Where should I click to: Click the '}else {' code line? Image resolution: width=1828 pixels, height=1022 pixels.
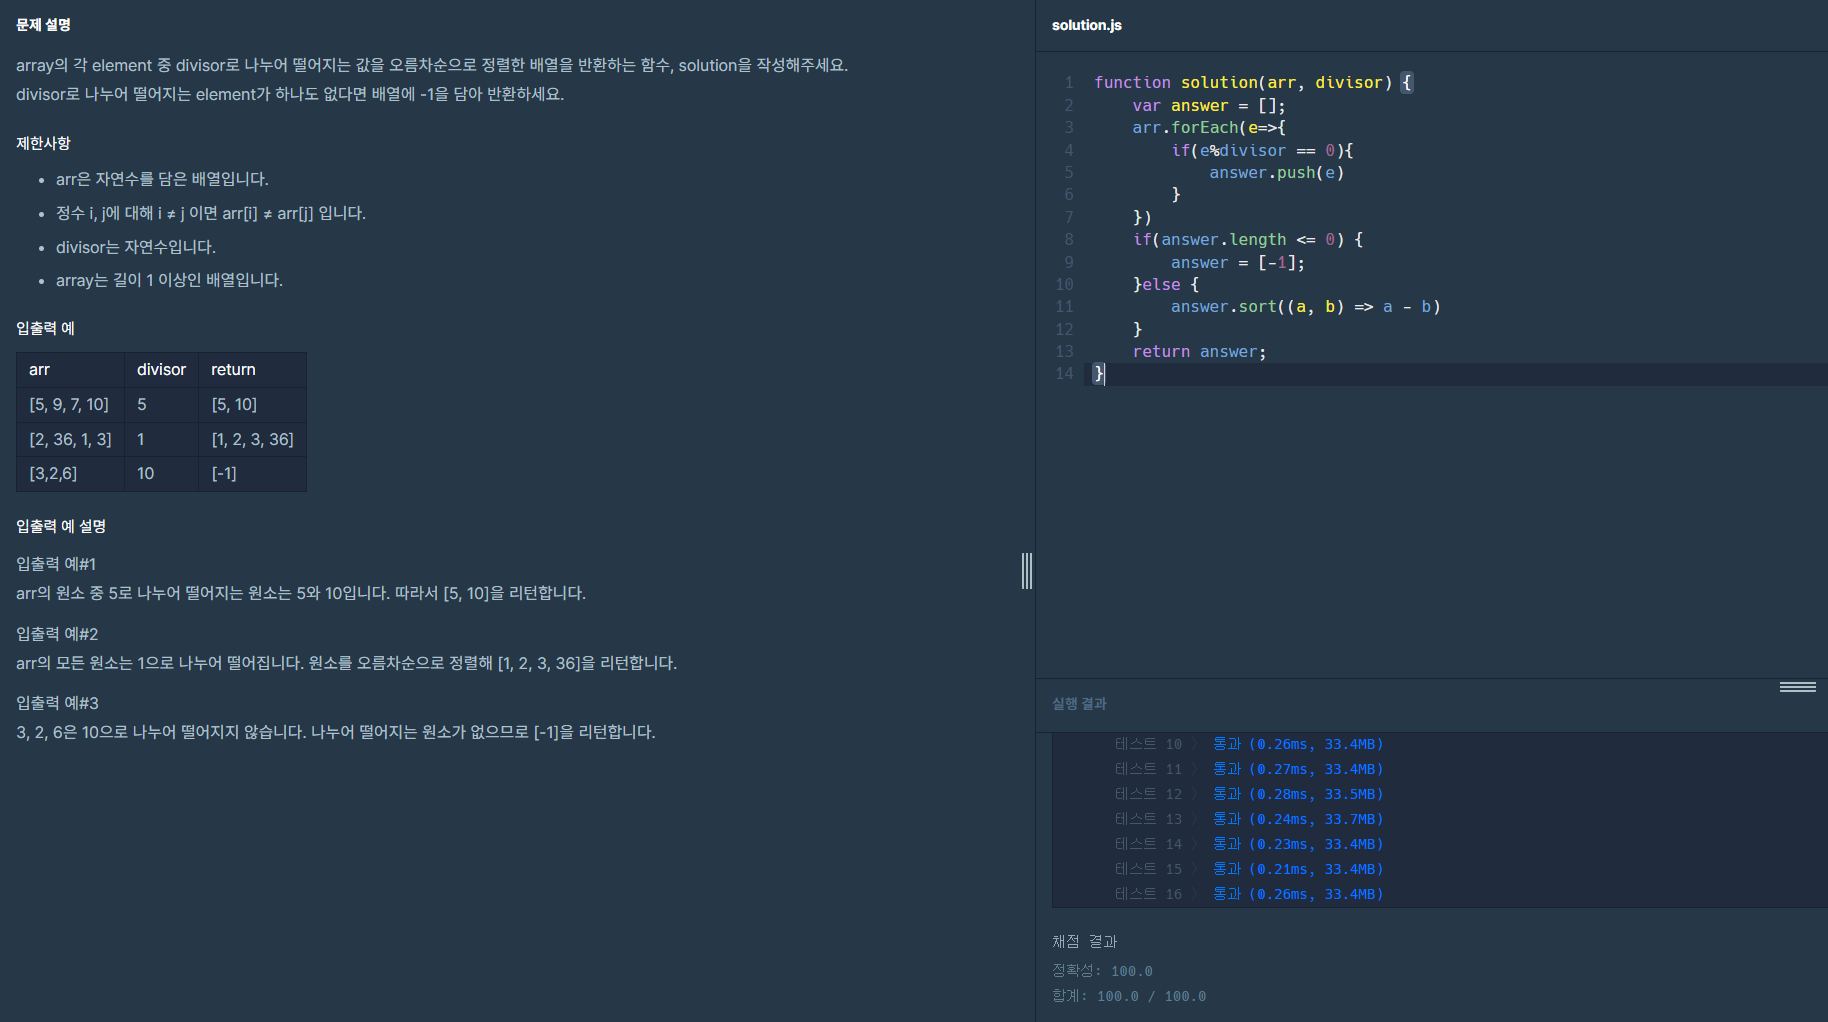pos(1166,284)
